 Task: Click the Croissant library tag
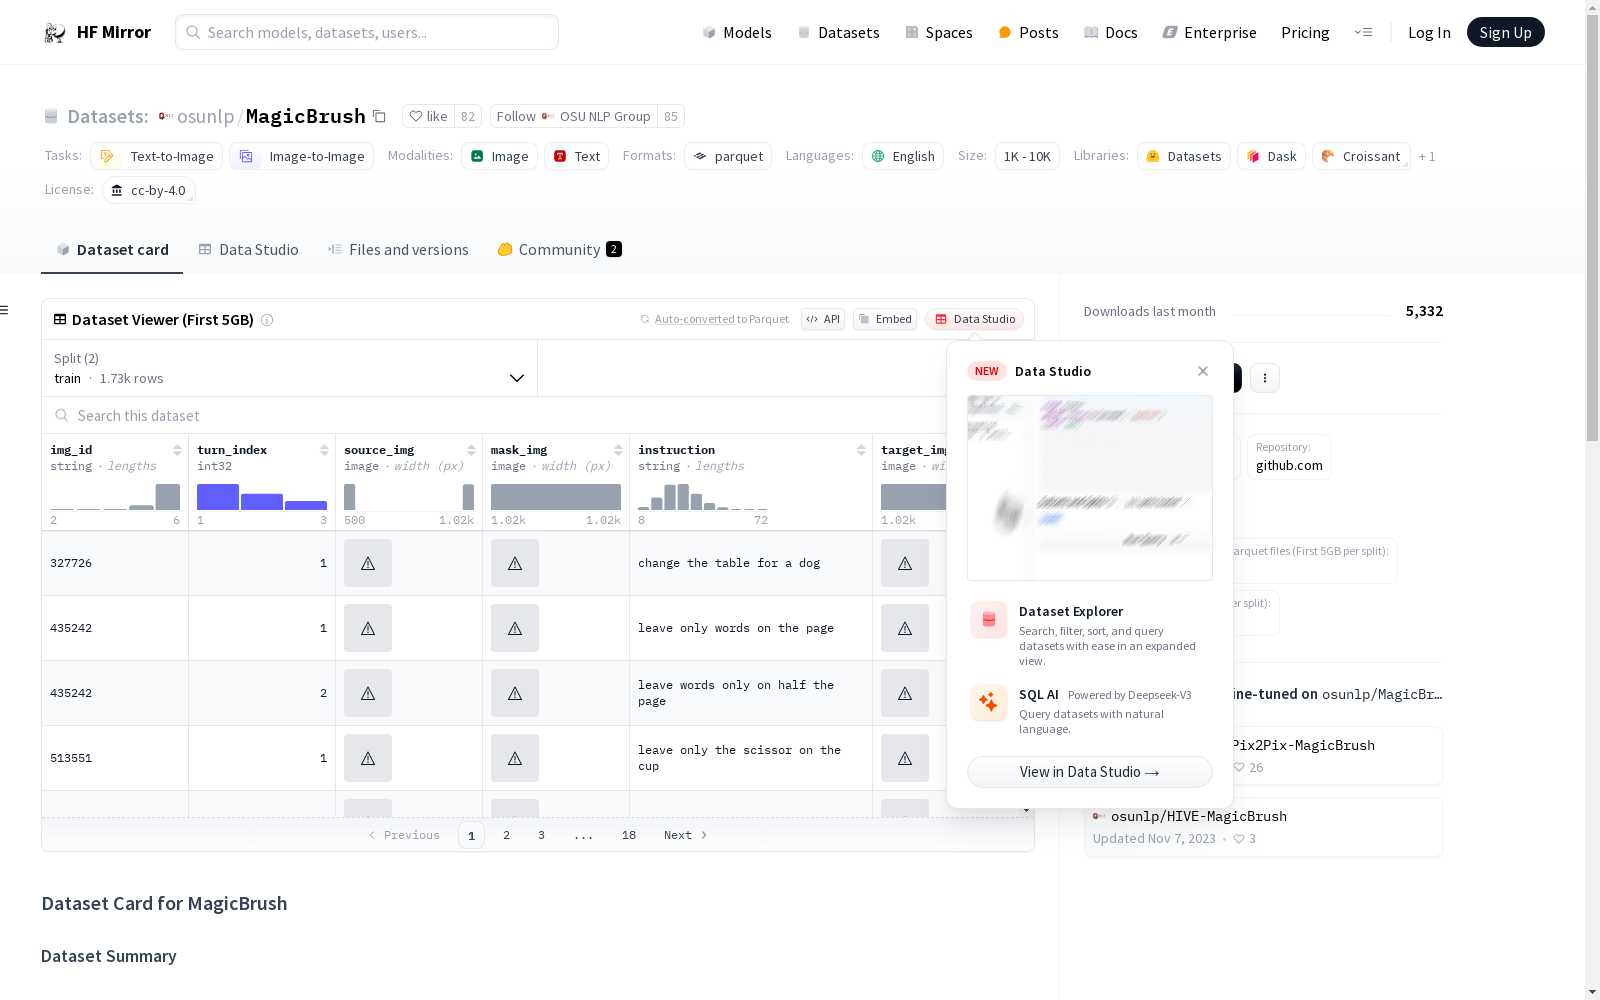[1361, 156]
